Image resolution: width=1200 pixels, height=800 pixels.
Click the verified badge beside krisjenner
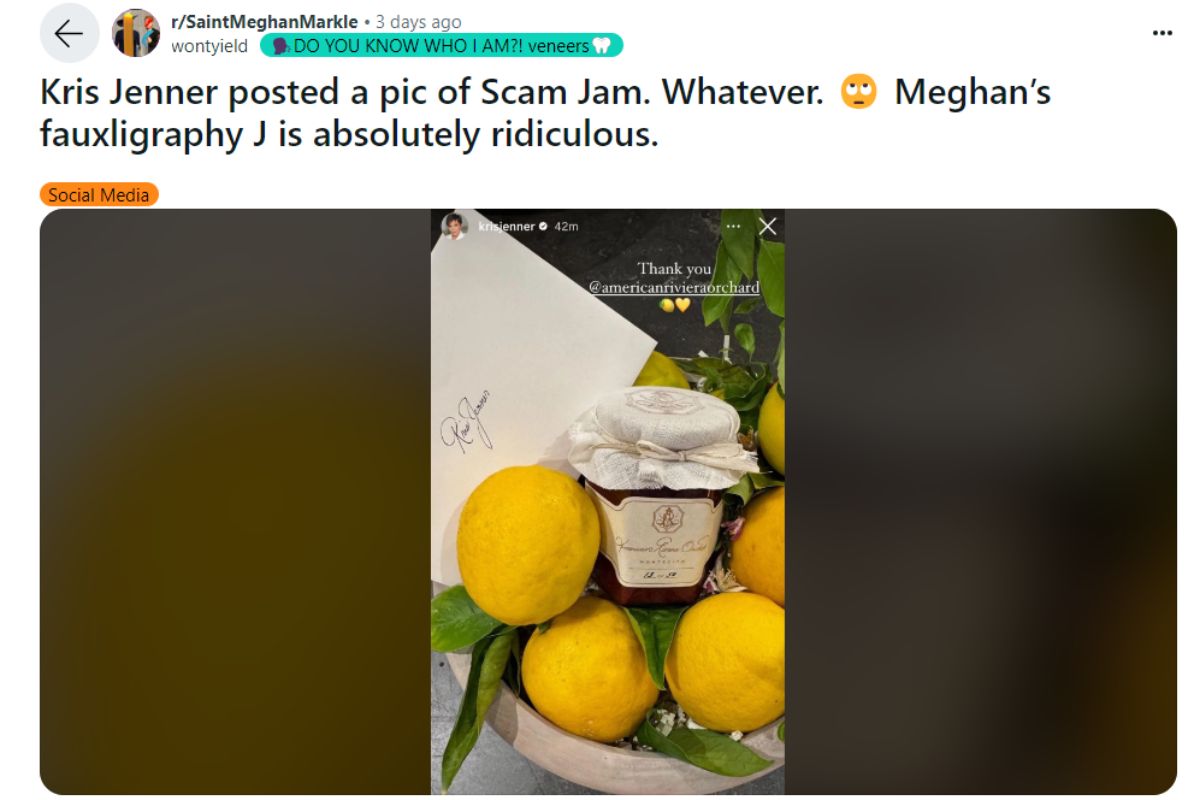544,227
